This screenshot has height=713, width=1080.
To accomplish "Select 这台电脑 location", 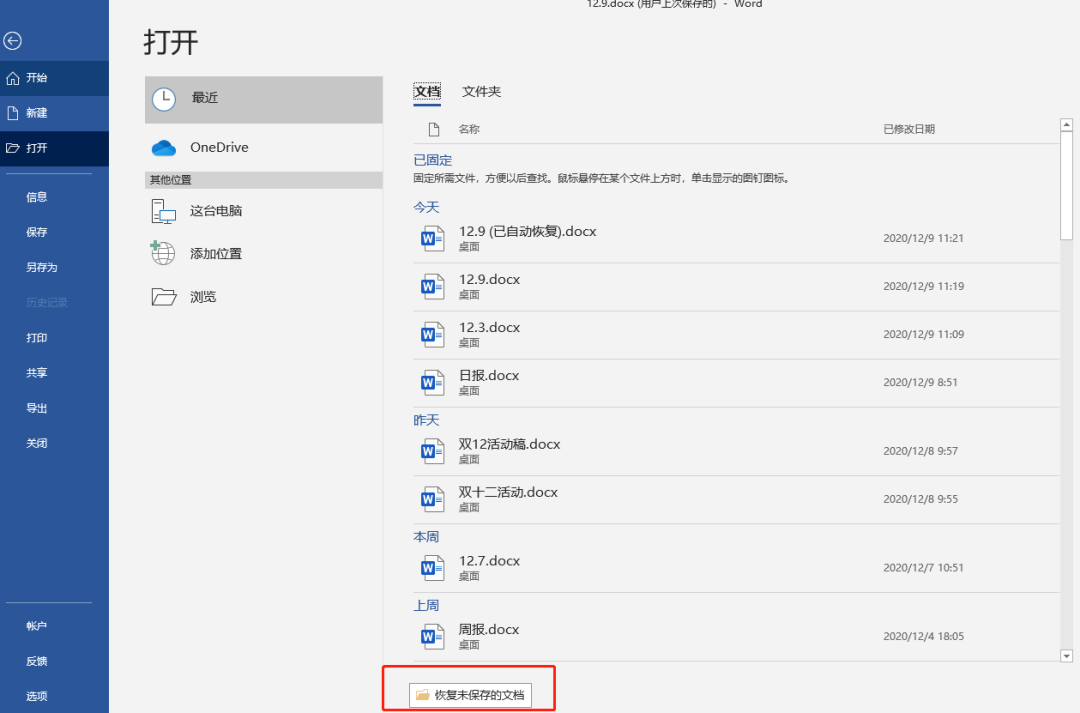I will [x=264, y=211].
